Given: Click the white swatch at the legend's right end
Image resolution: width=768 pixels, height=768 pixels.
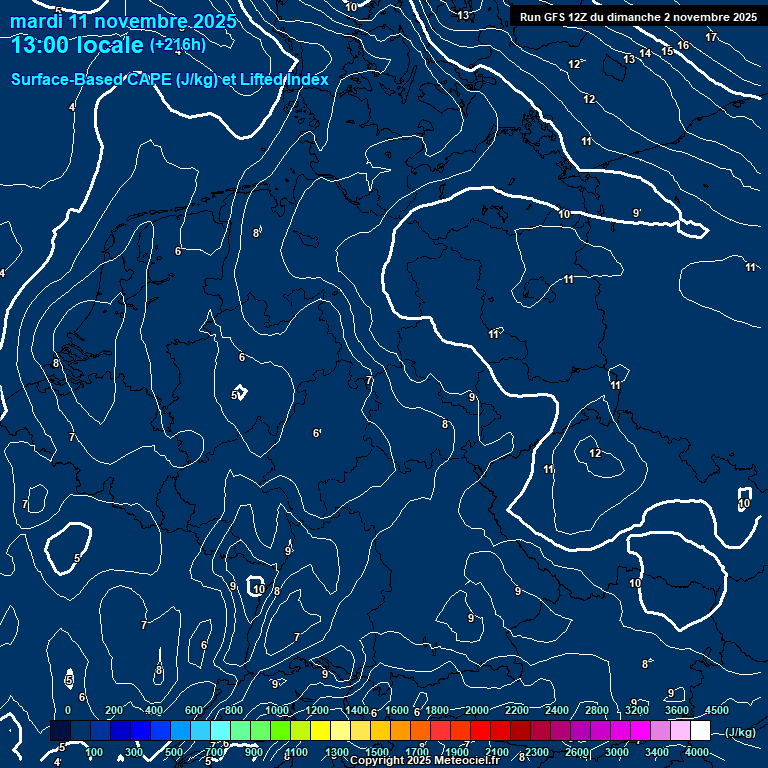Looking at the screenshot, I should point(700,731).
